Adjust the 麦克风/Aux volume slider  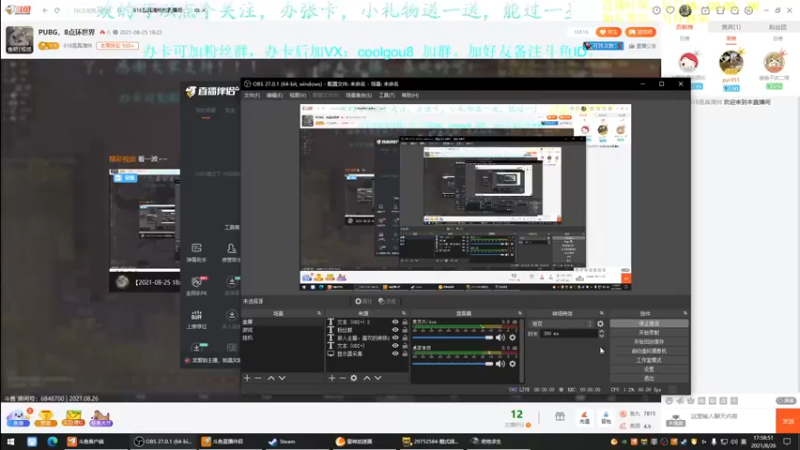point(453,337)
